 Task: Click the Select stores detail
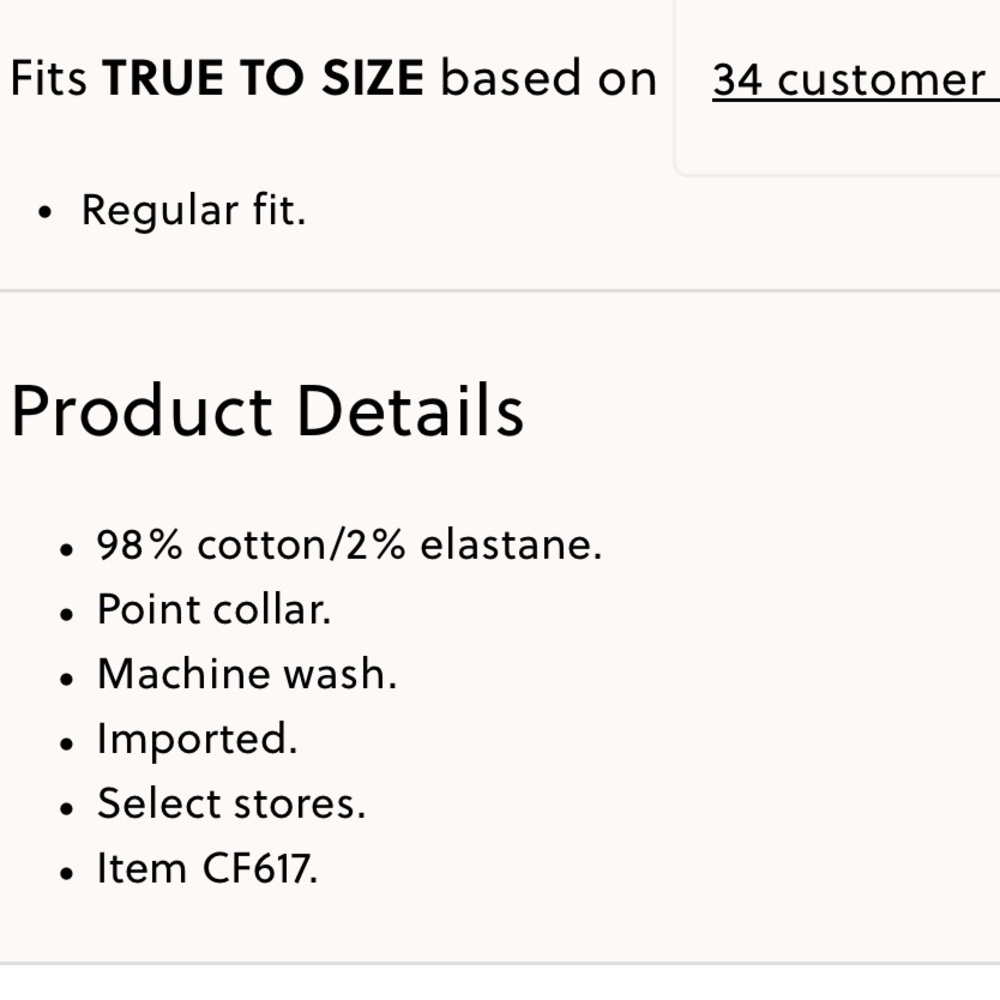(x=232, y=804)
